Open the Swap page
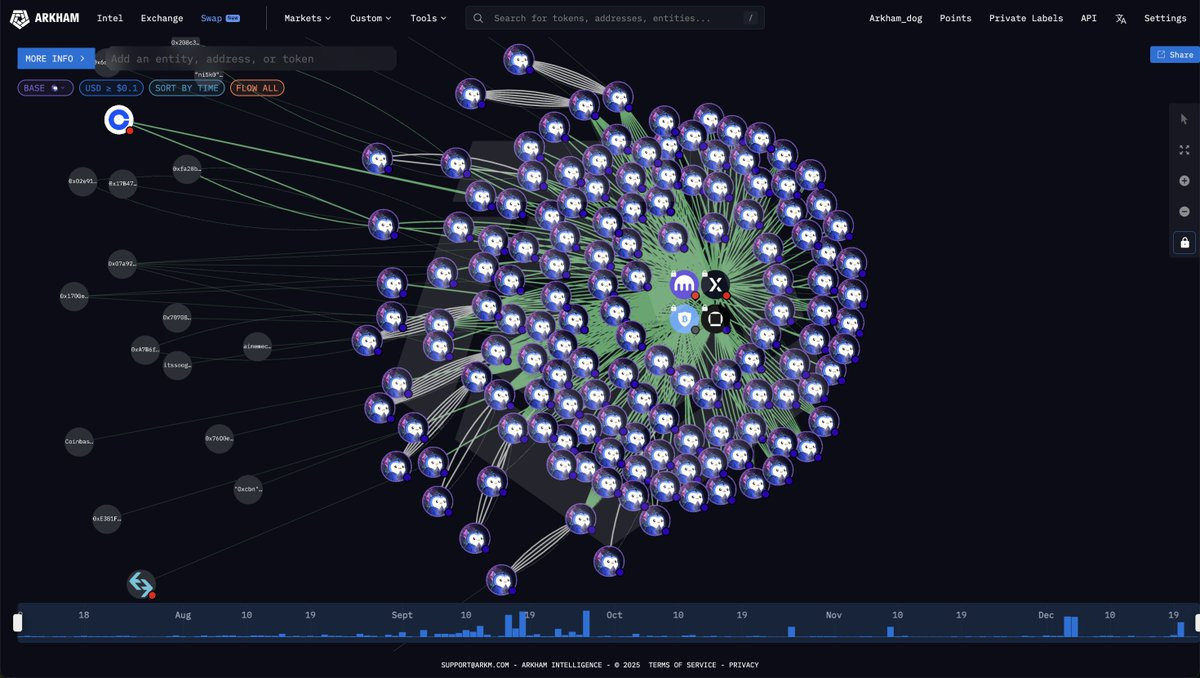1200x678 pixels. (x=219, y=18)
